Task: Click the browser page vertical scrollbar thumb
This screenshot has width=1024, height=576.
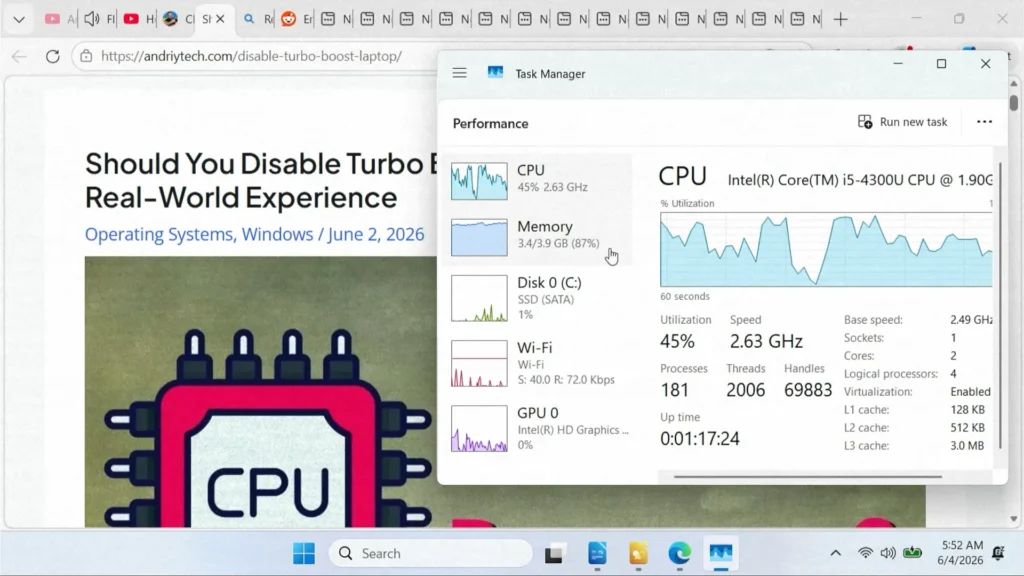Action: pyautogui.click(x=1014, y=103)
